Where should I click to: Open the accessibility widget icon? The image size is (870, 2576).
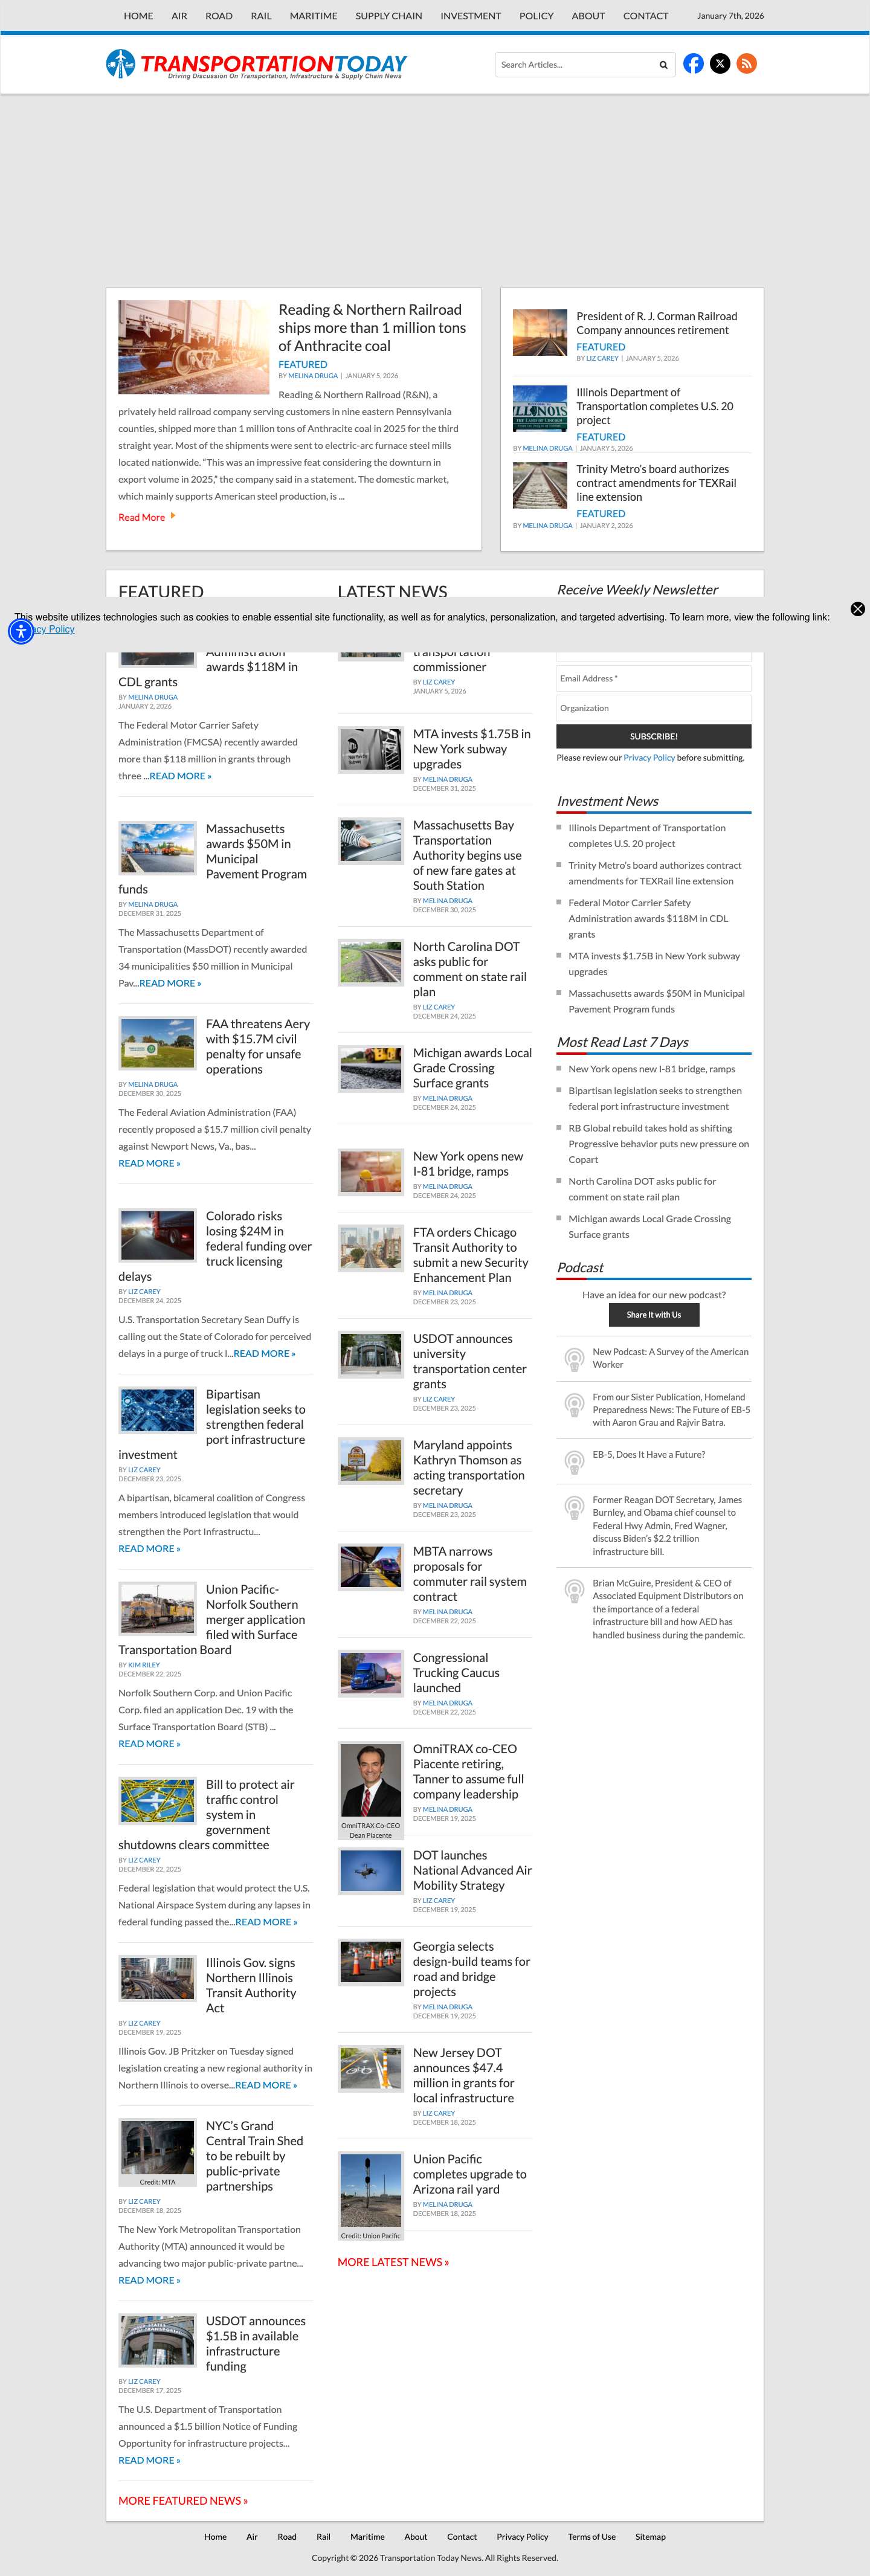[x=21, y=631]
